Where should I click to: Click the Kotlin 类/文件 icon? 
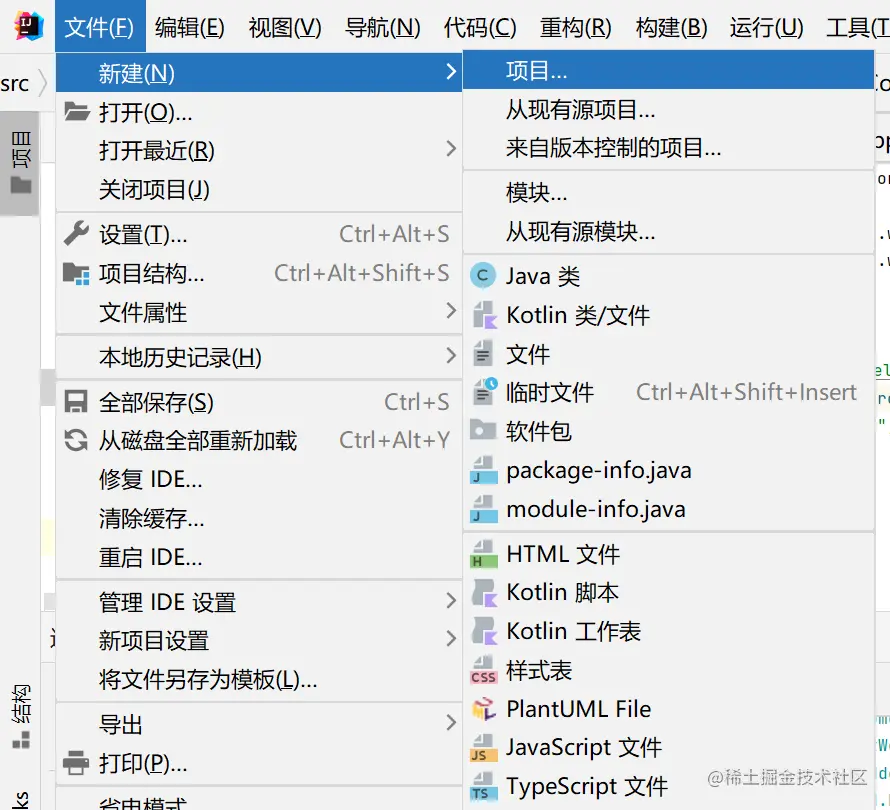click(x=484, y=315)
